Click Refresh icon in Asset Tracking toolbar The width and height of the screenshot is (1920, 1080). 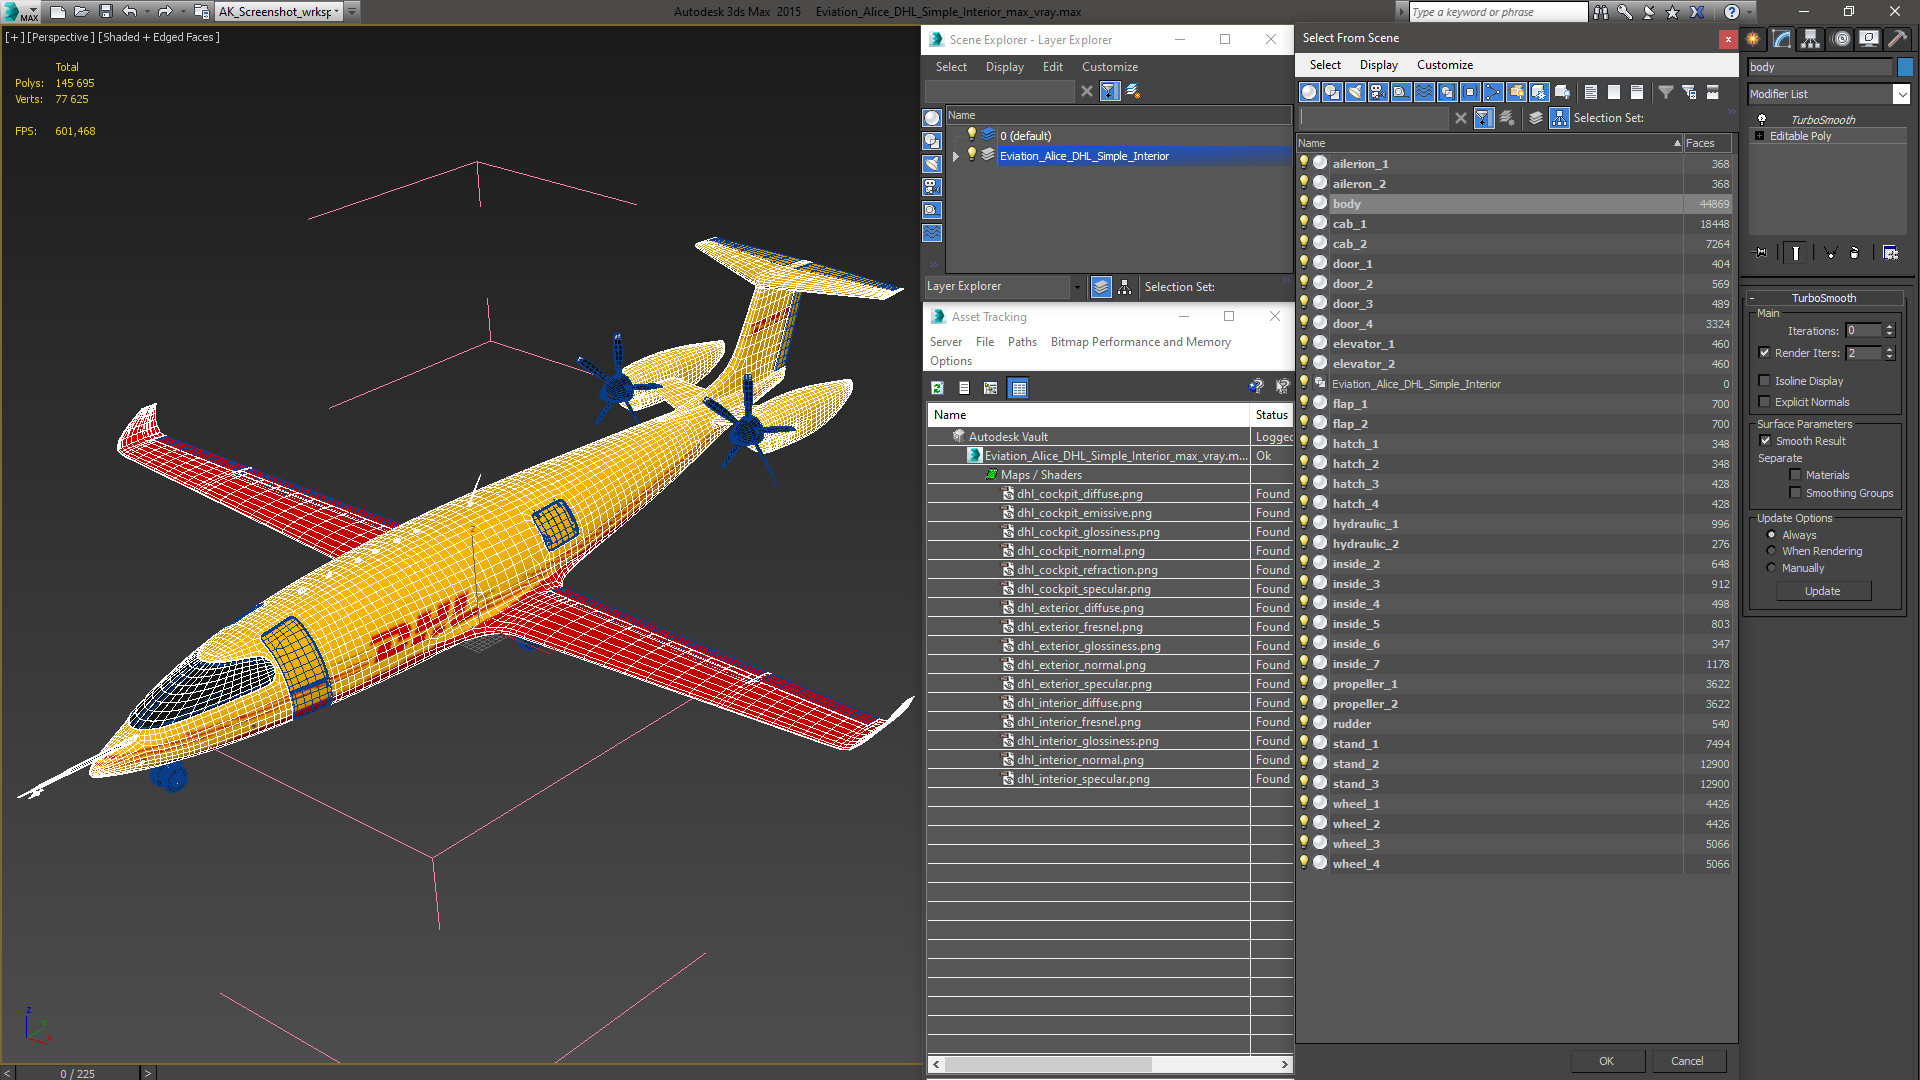[937, 388]
